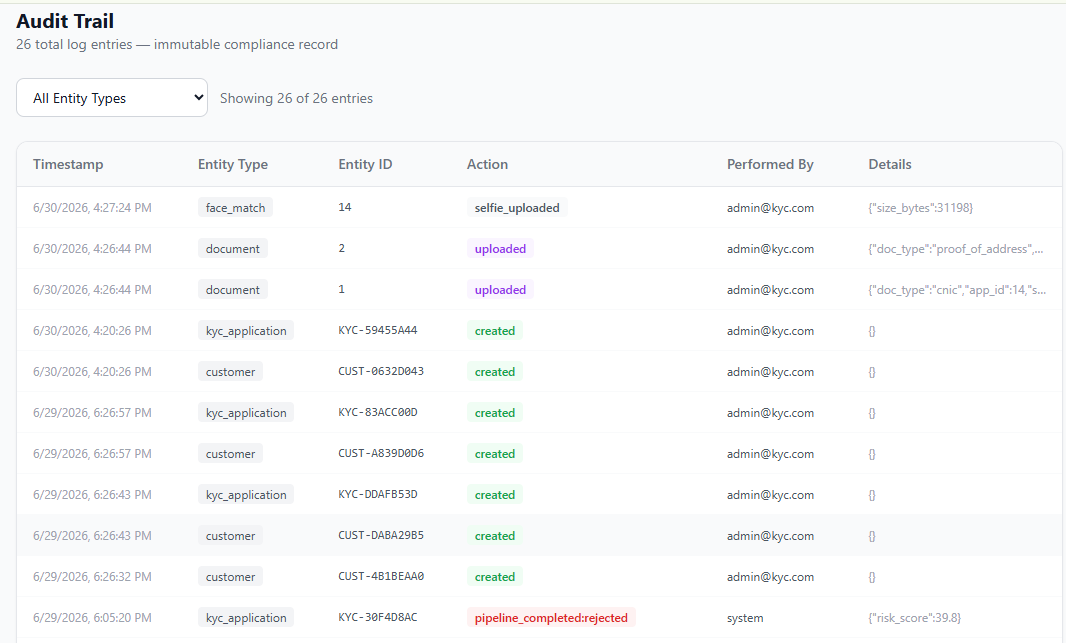Click the empty details braces for KYC-83ACC00D
The width and height of the screenshot is (1066, 643).
pyautogui.click(x=872, y=413)
